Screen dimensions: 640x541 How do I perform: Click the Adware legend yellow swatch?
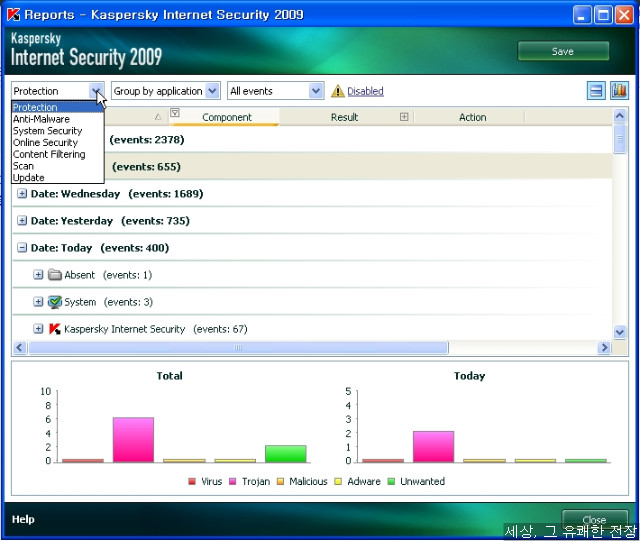tap(338, 481)
